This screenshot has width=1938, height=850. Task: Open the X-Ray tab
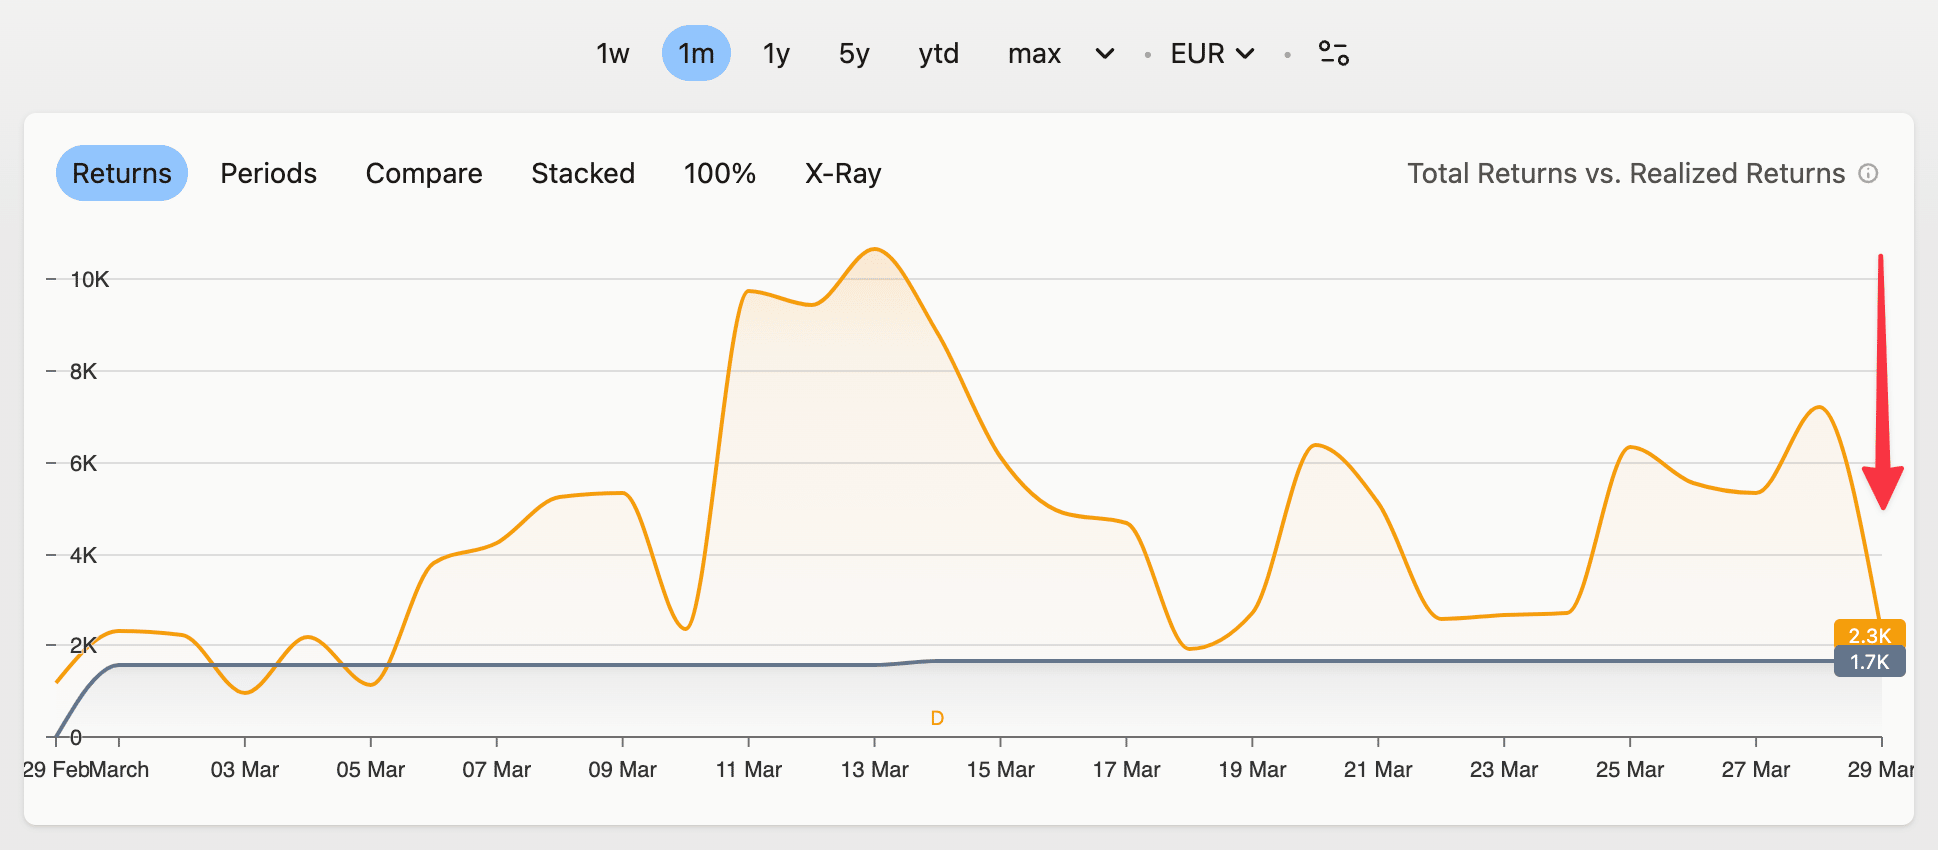(x=843, y=173)
